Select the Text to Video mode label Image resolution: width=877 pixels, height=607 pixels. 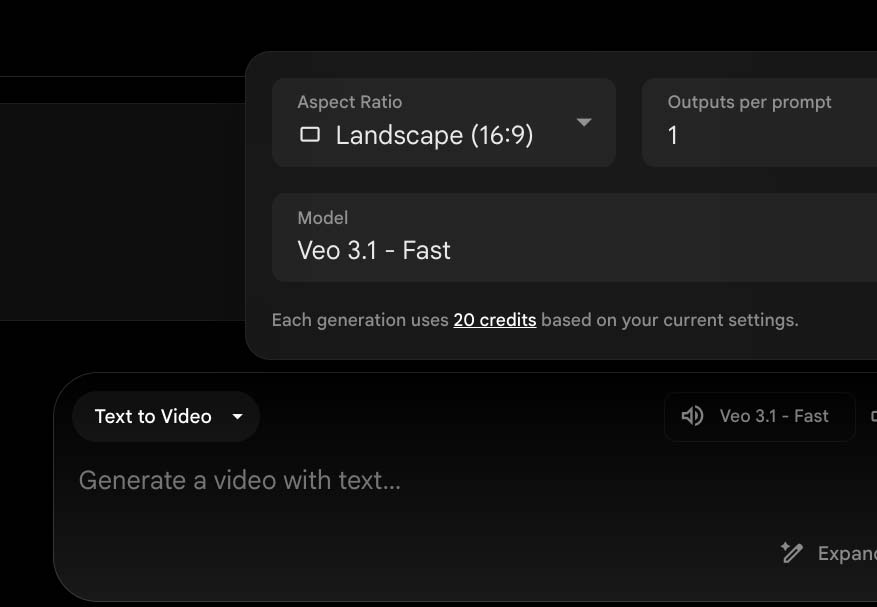[x=153, y=417]
